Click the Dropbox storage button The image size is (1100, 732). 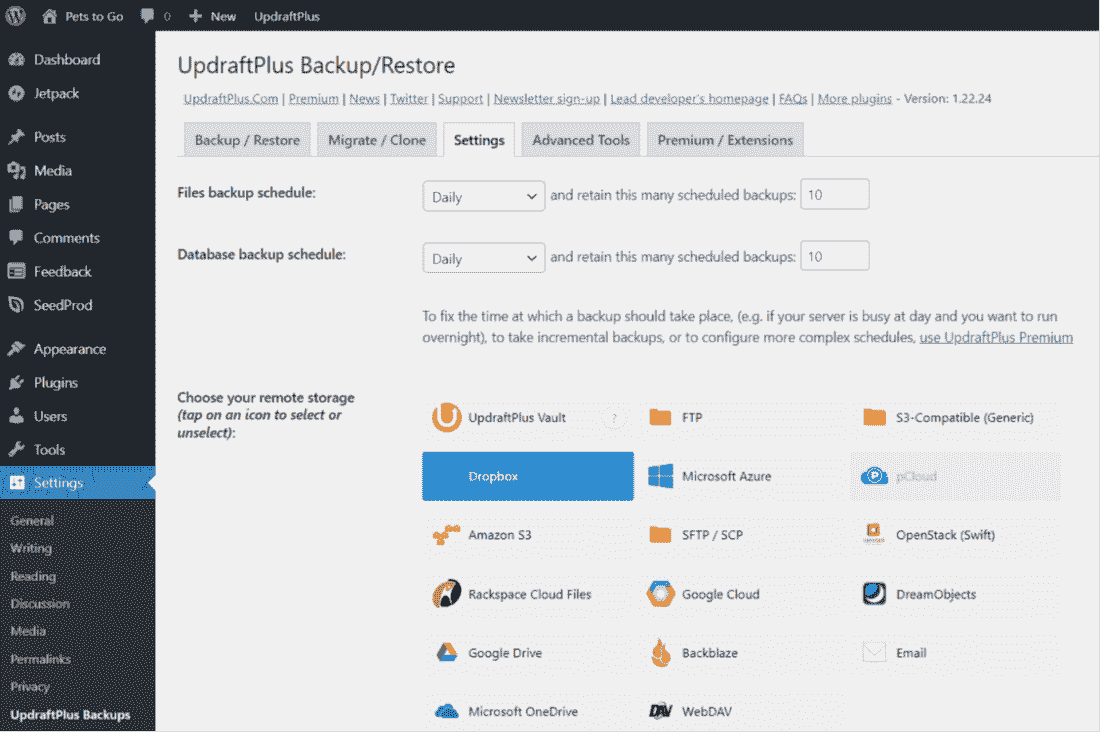[x=528, y=477]
